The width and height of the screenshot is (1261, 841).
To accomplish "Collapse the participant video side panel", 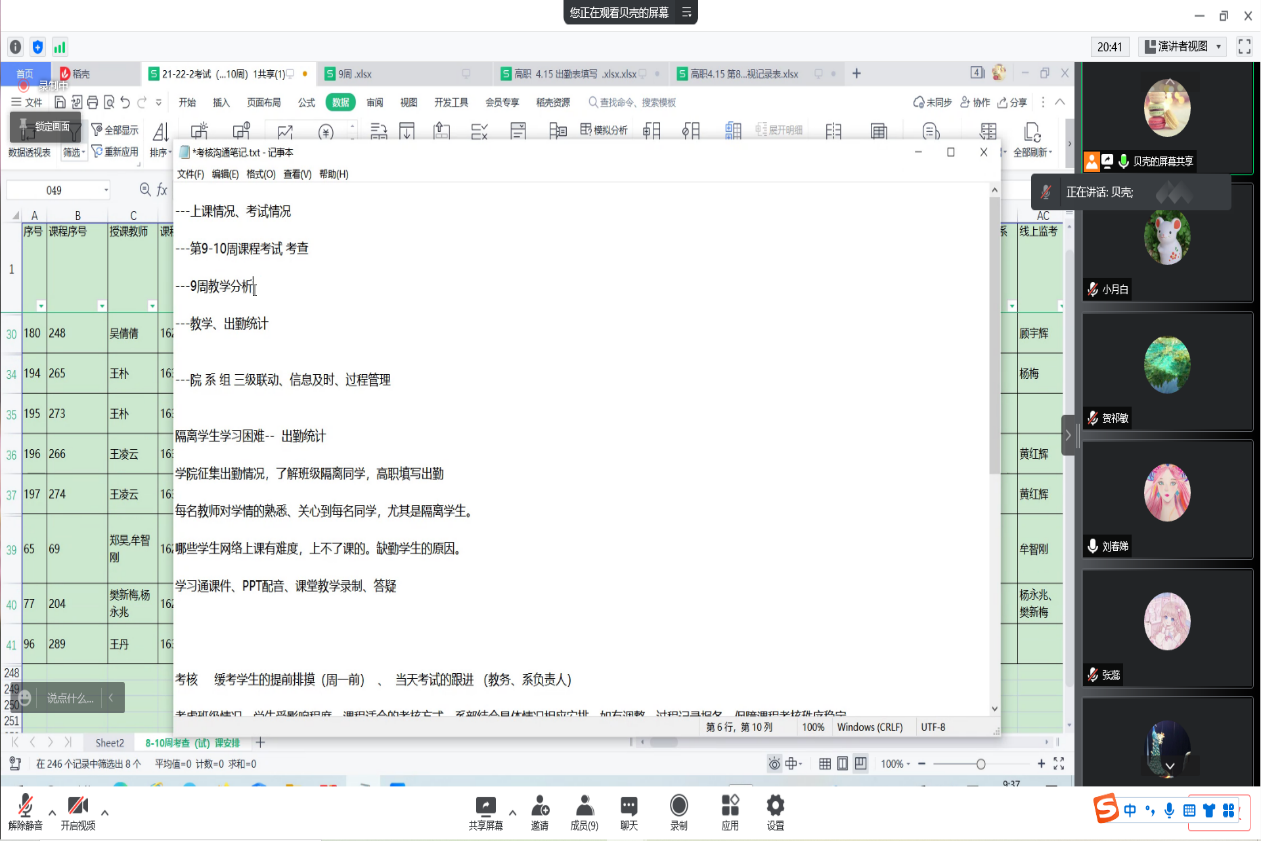I will pyautogui.click(x=1068, y=435).
